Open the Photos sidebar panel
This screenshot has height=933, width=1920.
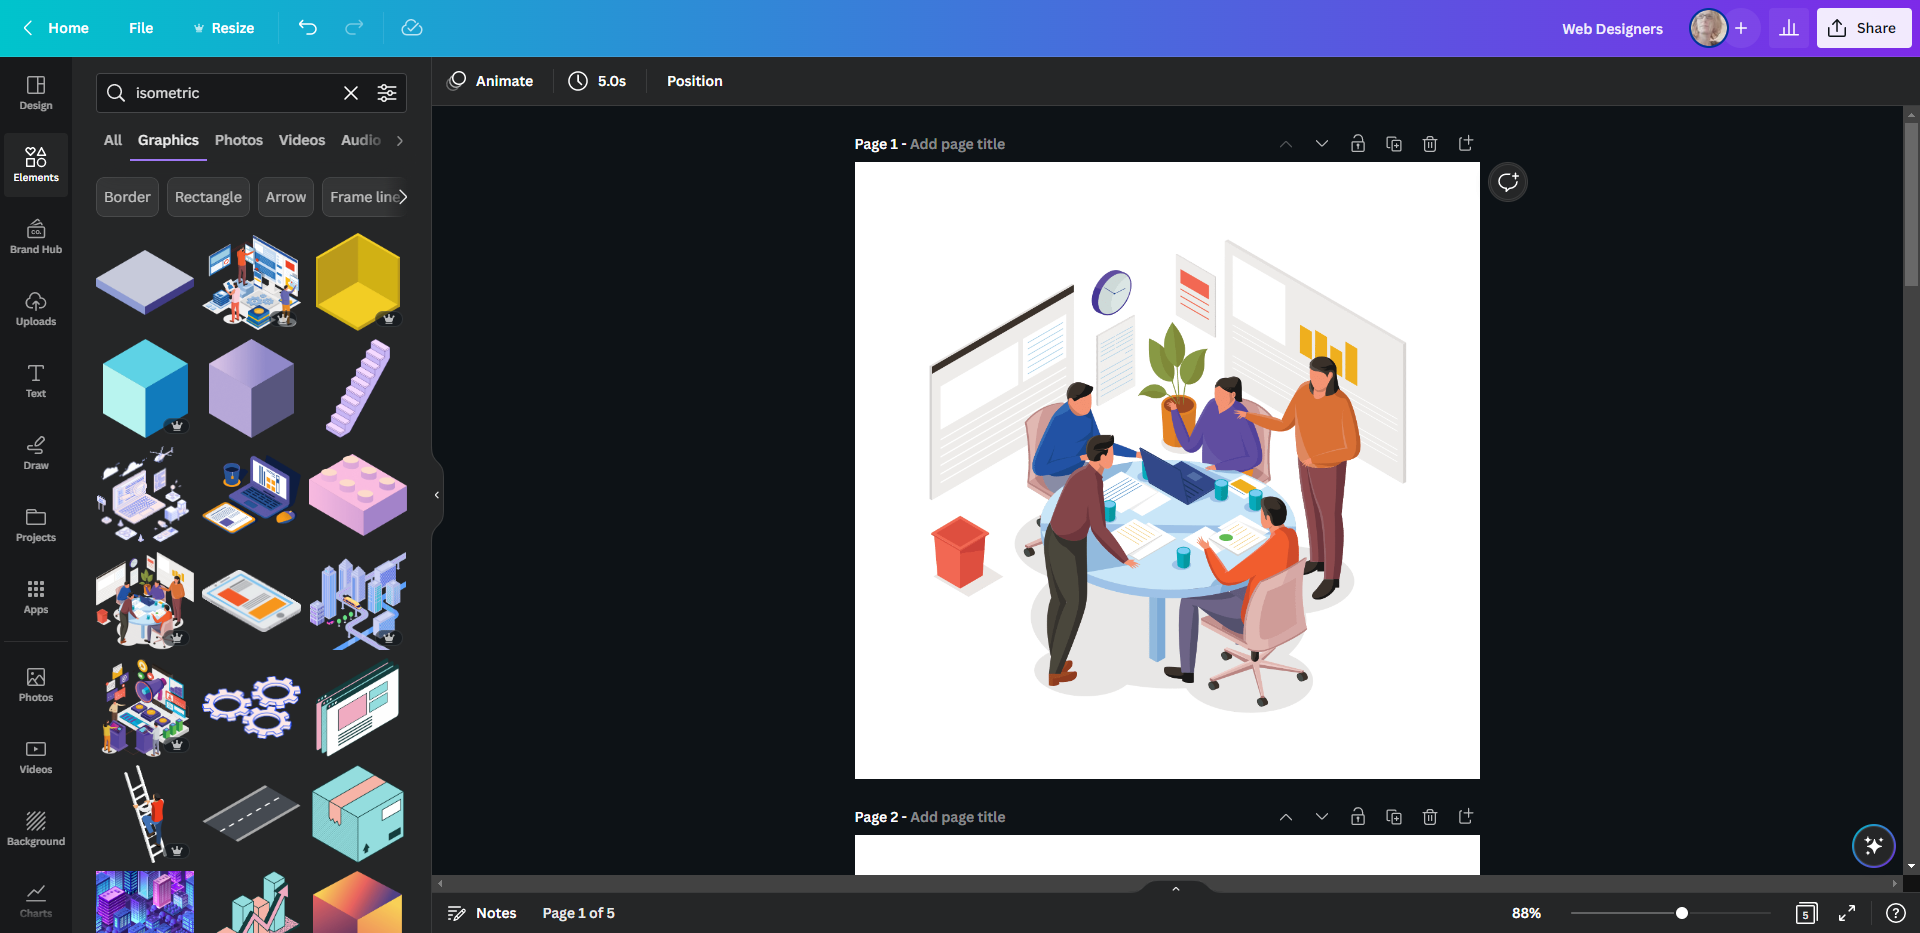click(36, 685)
